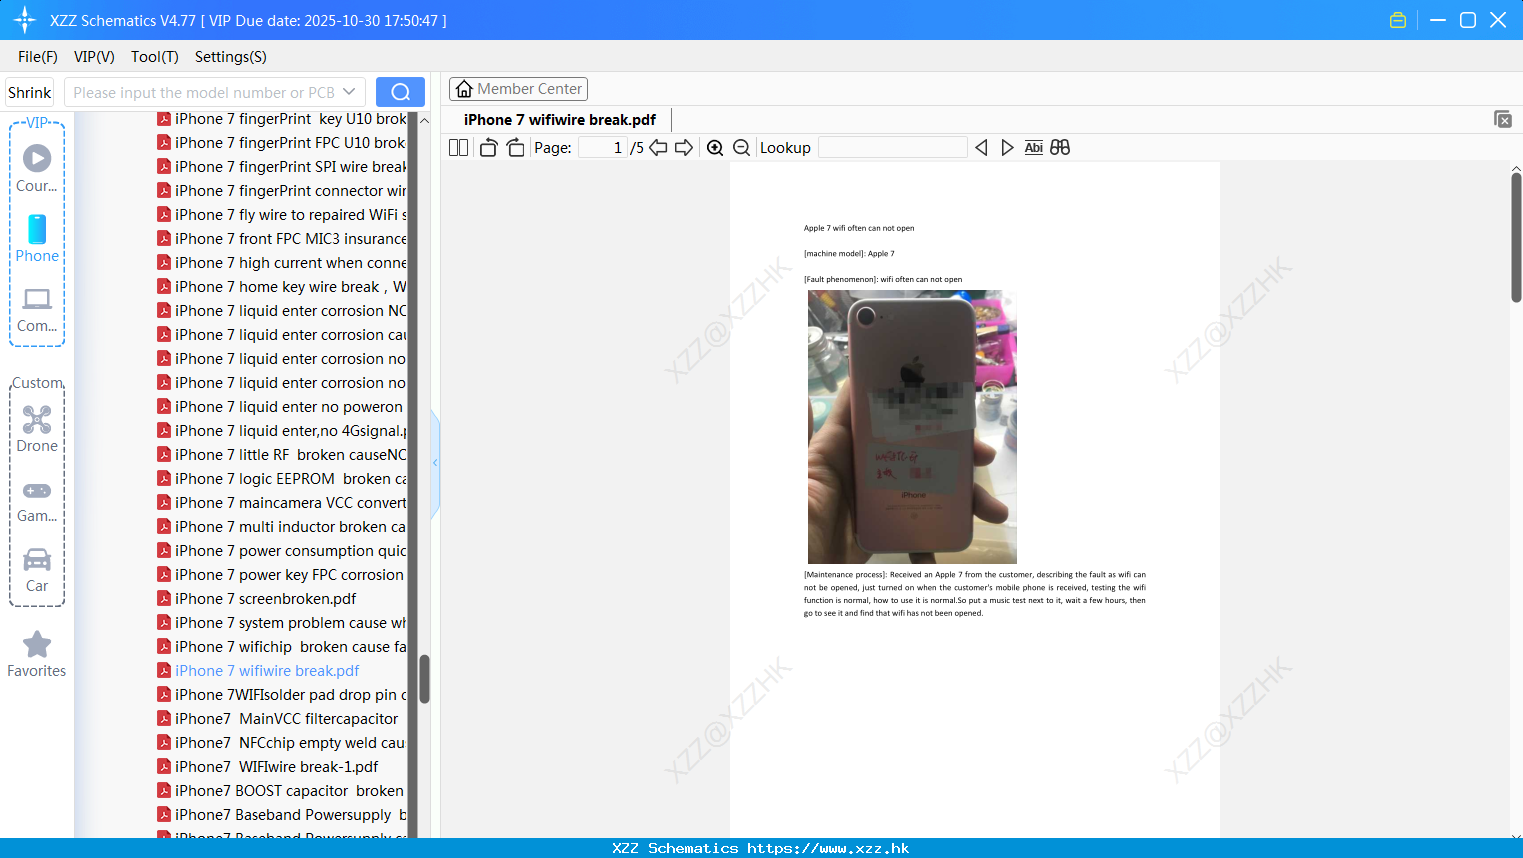Open iPhone 7 high current when connect file
Viewport: 1523px width, 858px height.
(x=282, y=263)
